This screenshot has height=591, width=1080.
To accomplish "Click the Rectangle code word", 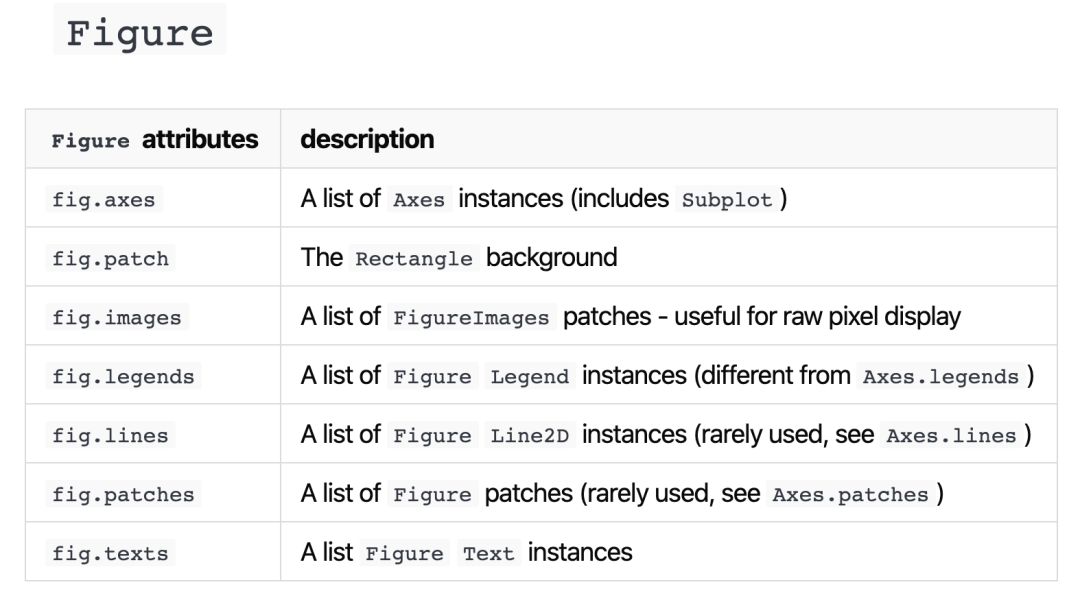I will pyautogui.click(x=414, y=258).
